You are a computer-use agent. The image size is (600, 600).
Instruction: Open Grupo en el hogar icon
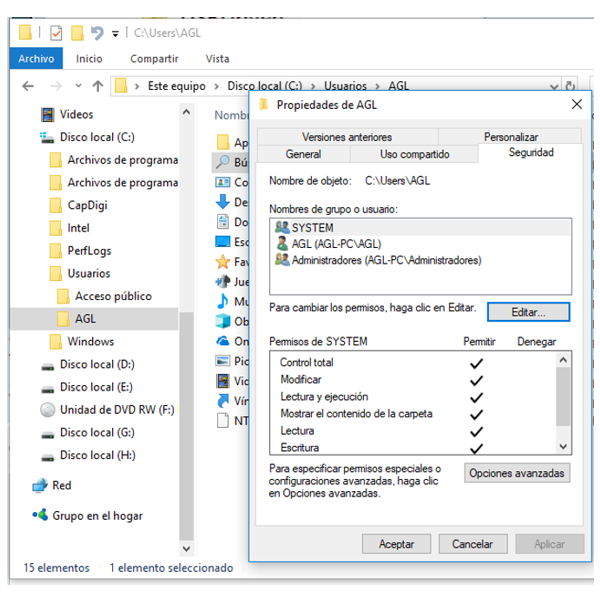(39, 516)
